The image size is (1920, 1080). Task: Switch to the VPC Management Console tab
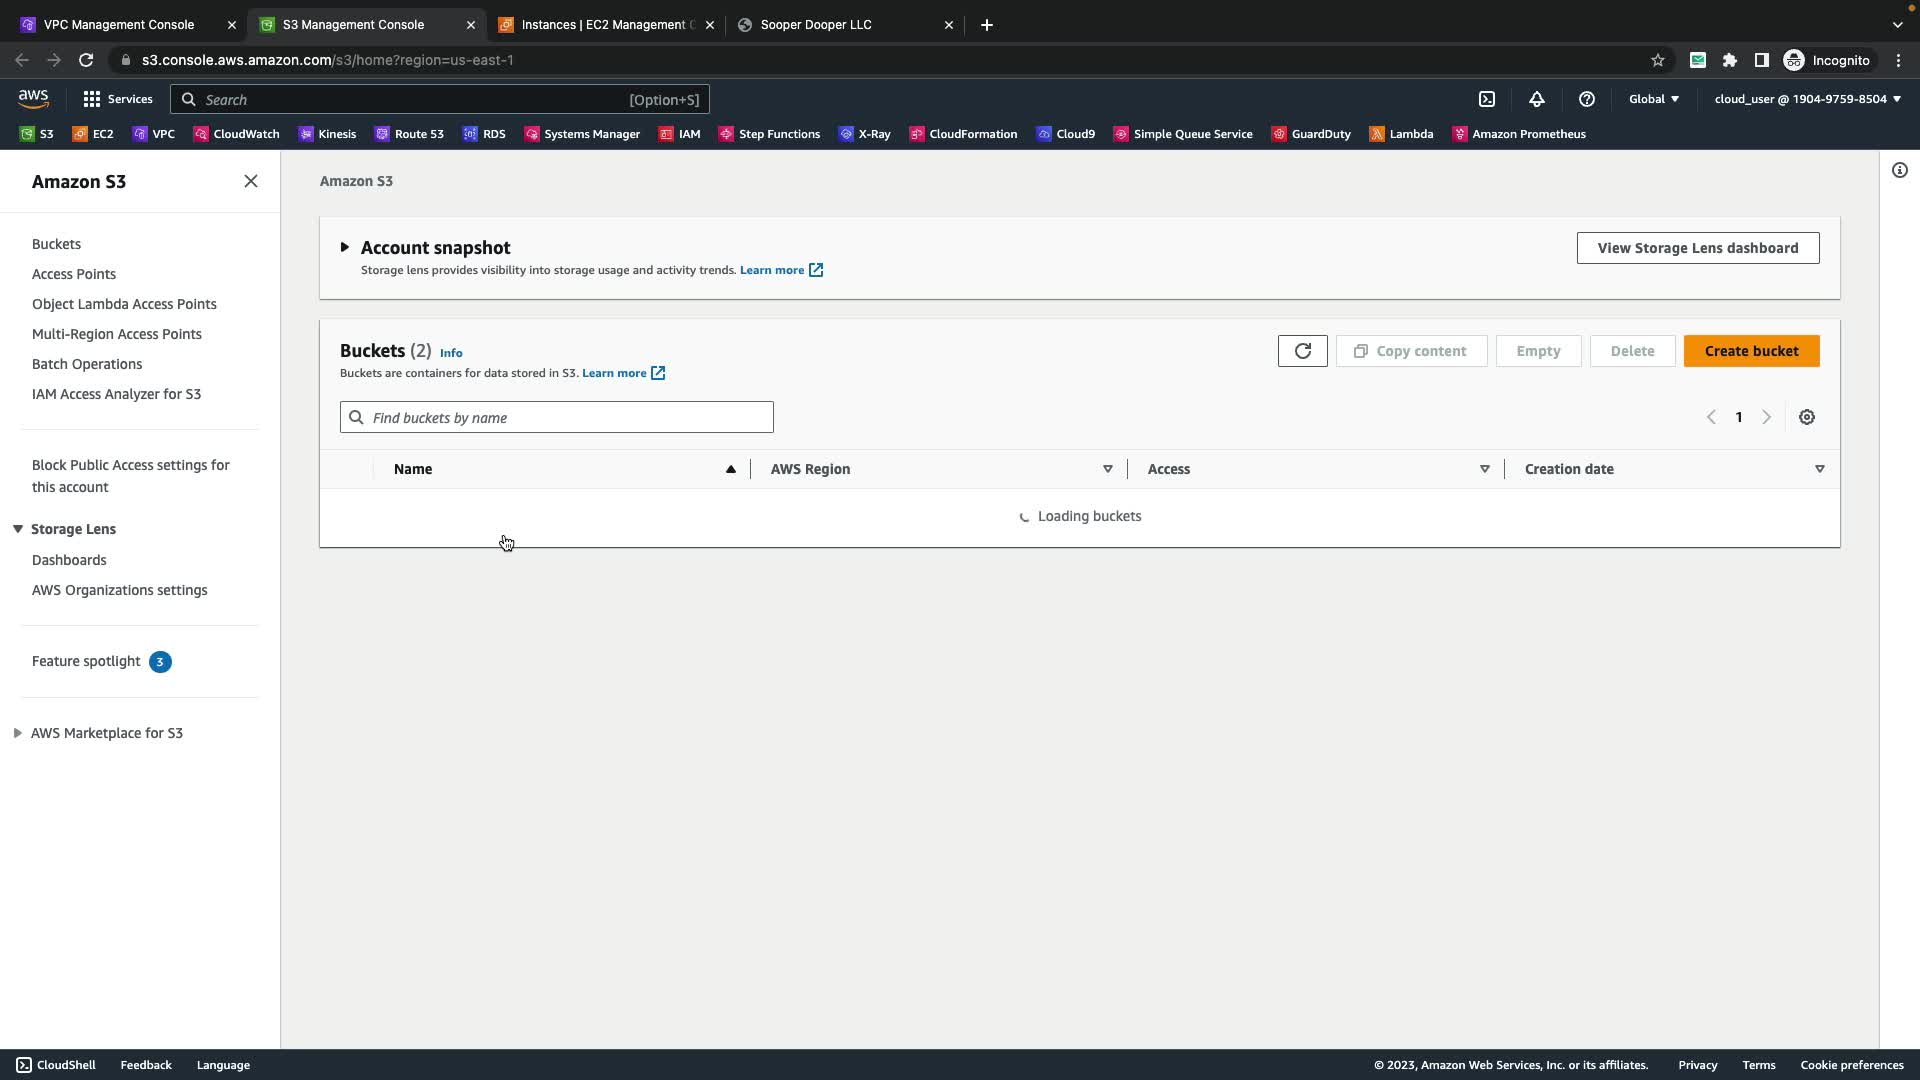(x=119, y=25)
